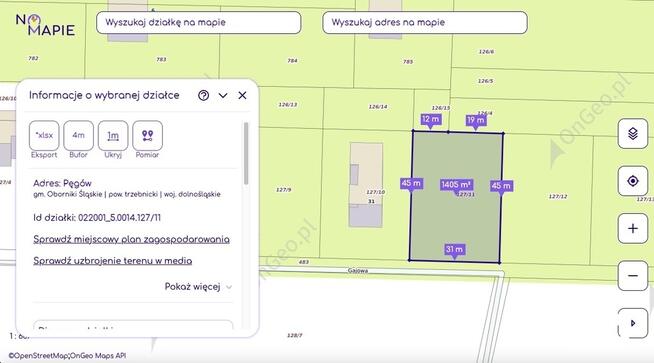The height and width of the screenshot is (363, 654).
Task: Select parcel 784 on the map
Action: [292, 61]
